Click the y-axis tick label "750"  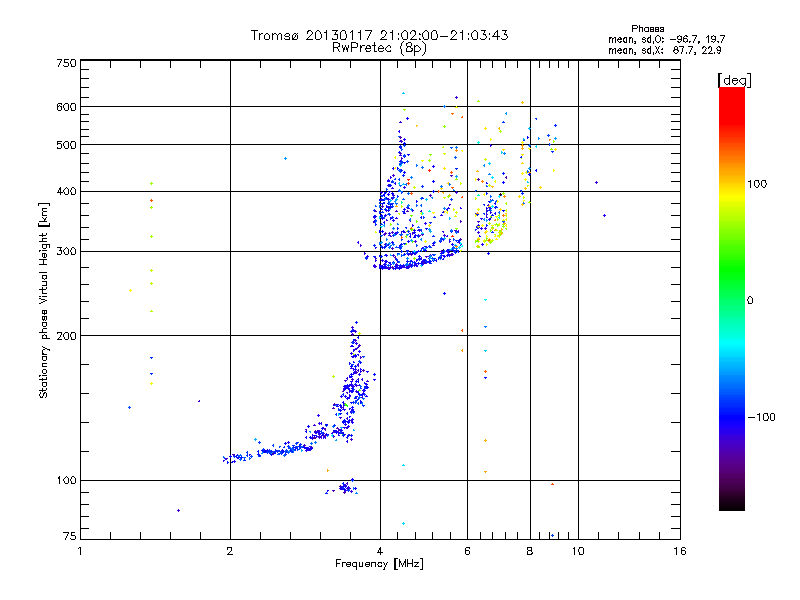point(66,63)
